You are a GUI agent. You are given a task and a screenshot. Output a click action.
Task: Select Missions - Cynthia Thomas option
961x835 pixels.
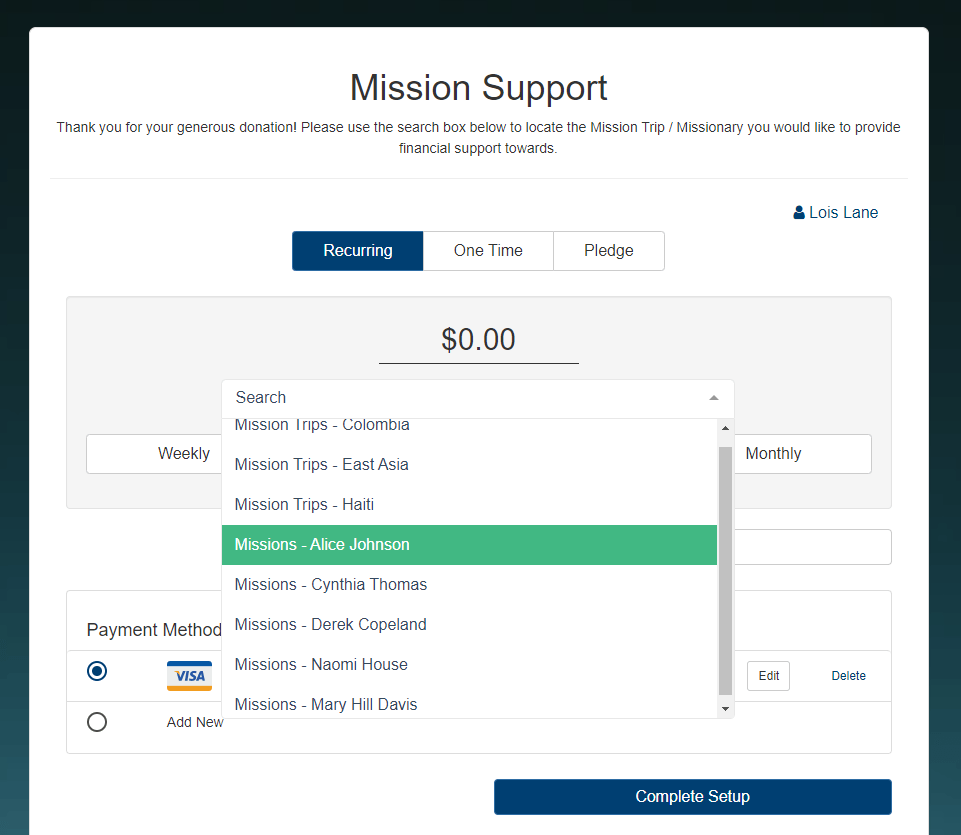click(469, 584)
